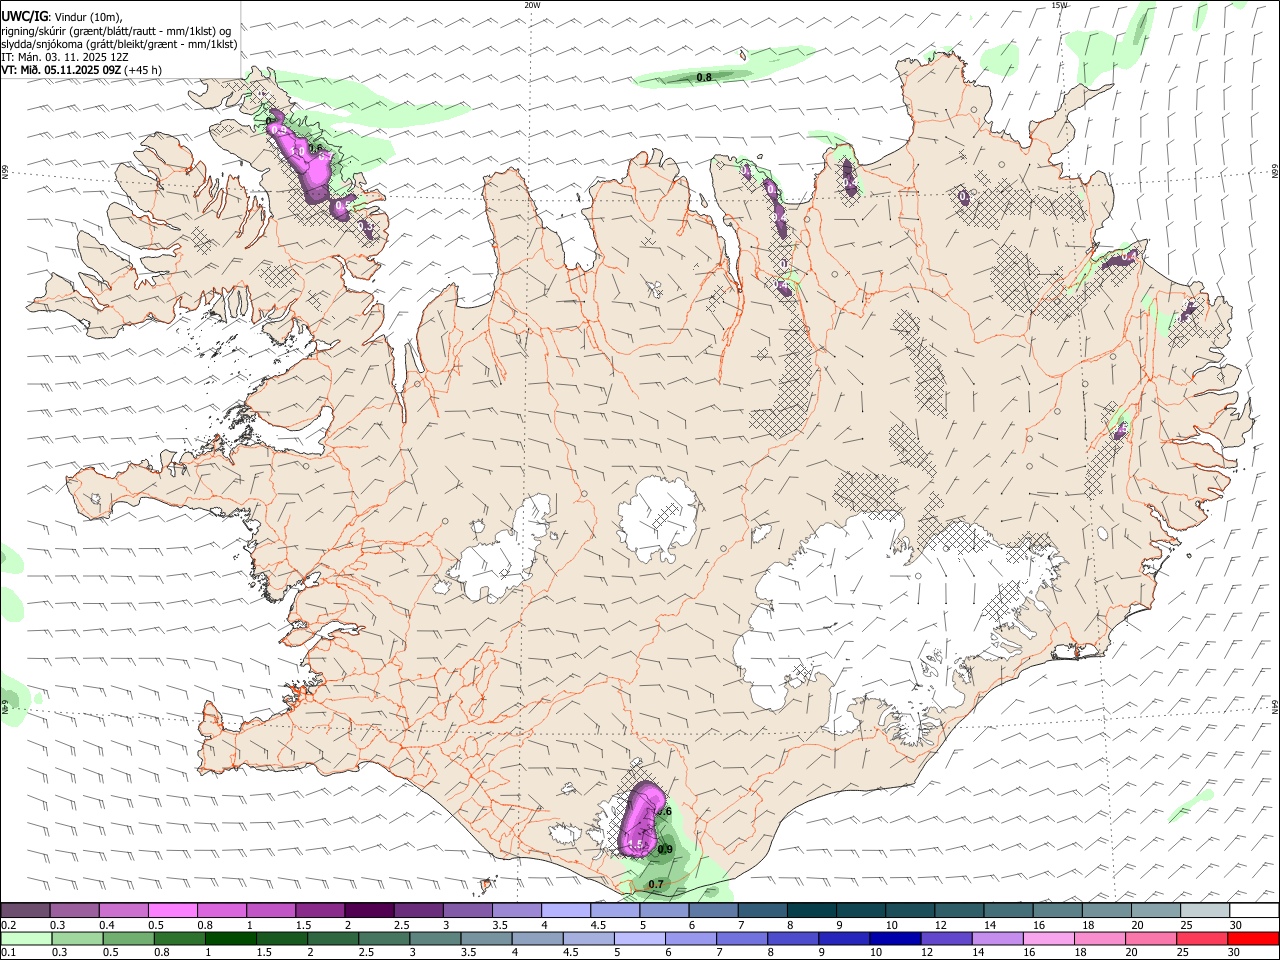Click the medium green 0.5 rain swatch
The height and width of the screenshot is (960, 1280).
pos(129,939)
